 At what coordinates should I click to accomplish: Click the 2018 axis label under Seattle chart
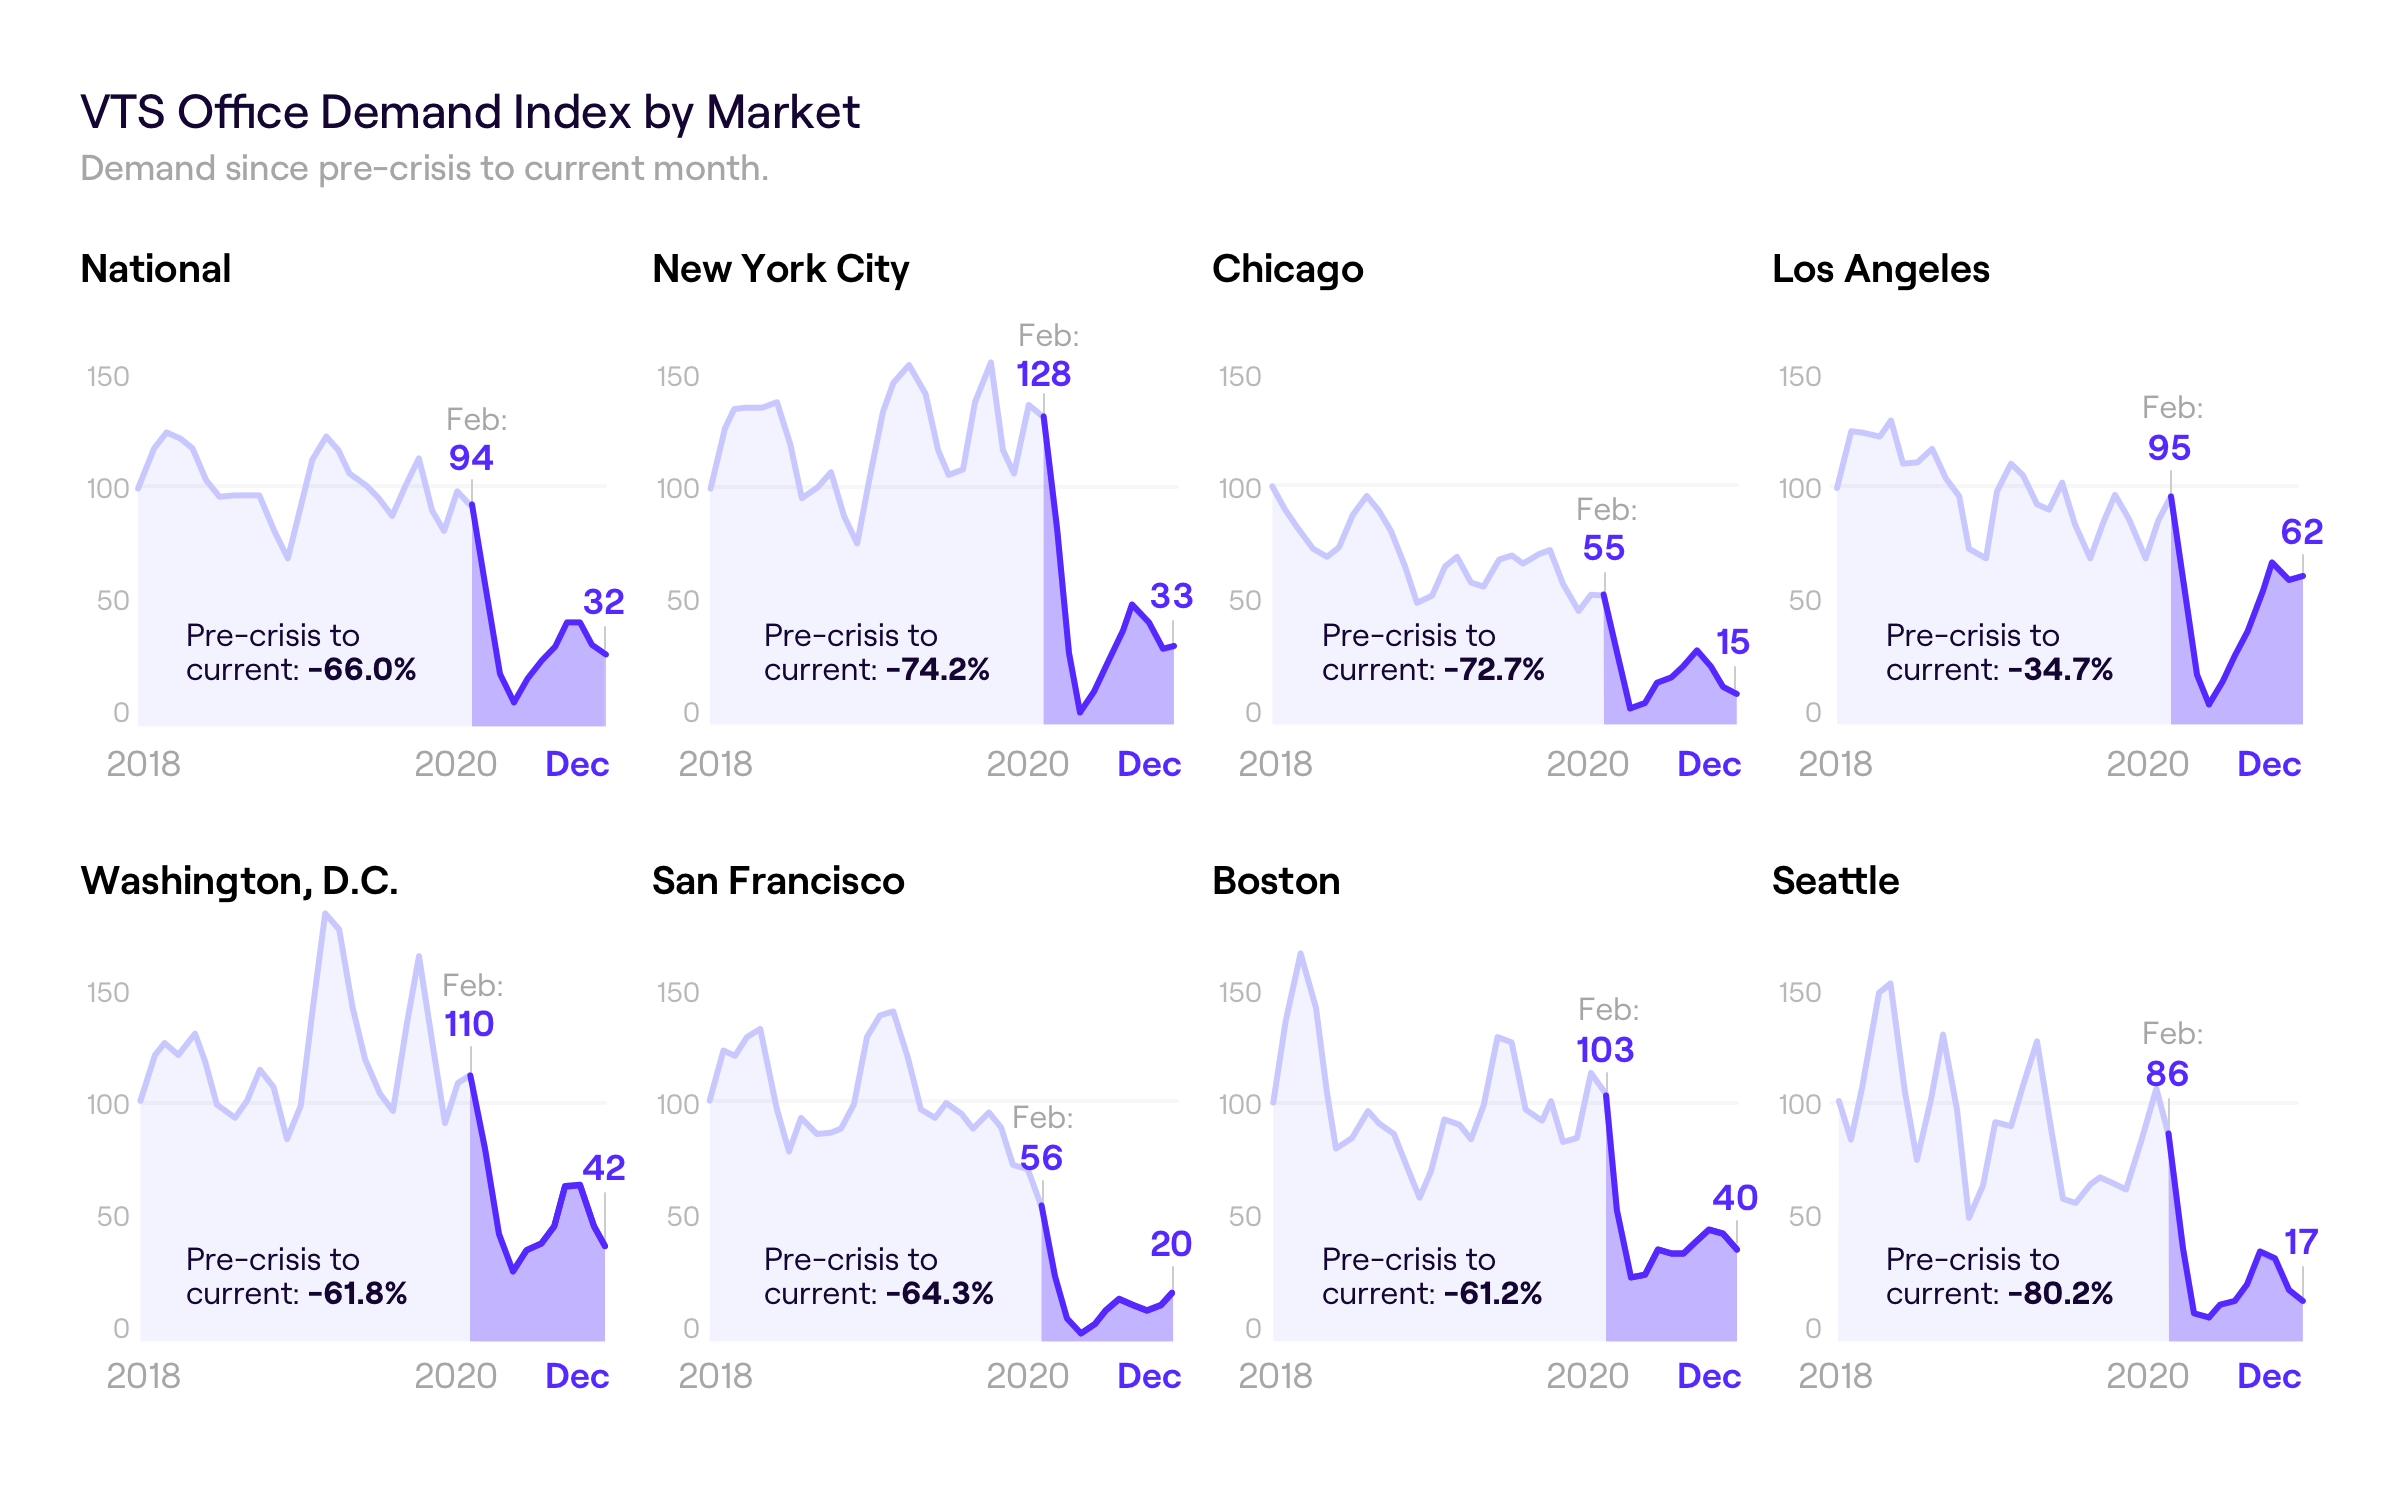coord(1835,1376)
